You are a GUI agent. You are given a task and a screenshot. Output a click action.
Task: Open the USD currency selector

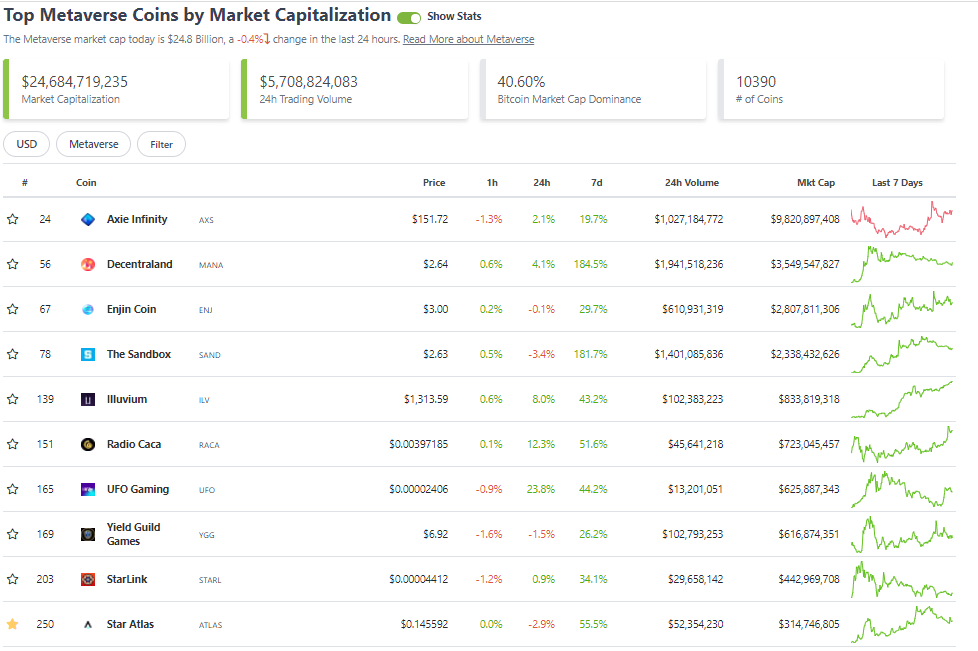(x=26, y=144)
